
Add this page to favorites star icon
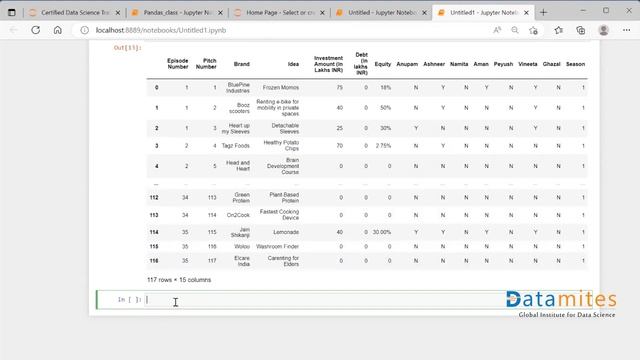tap(533, 30)
